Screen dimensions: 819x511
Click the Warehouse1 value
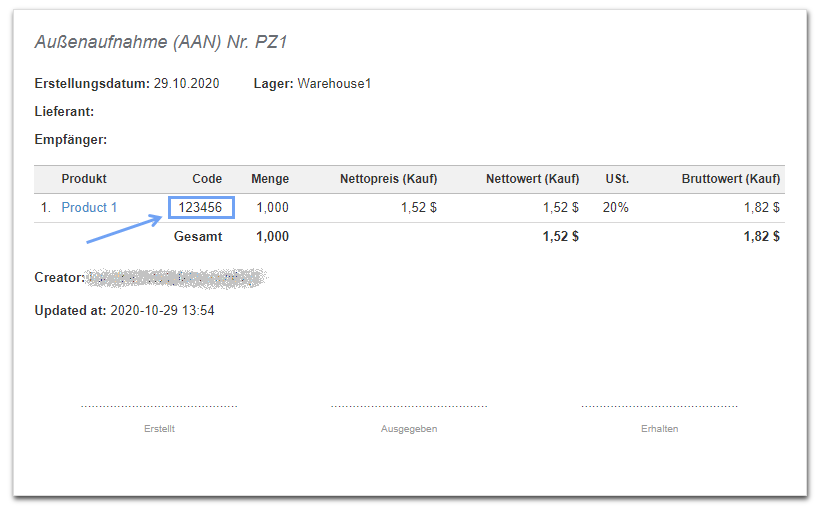tap(334, 84)
